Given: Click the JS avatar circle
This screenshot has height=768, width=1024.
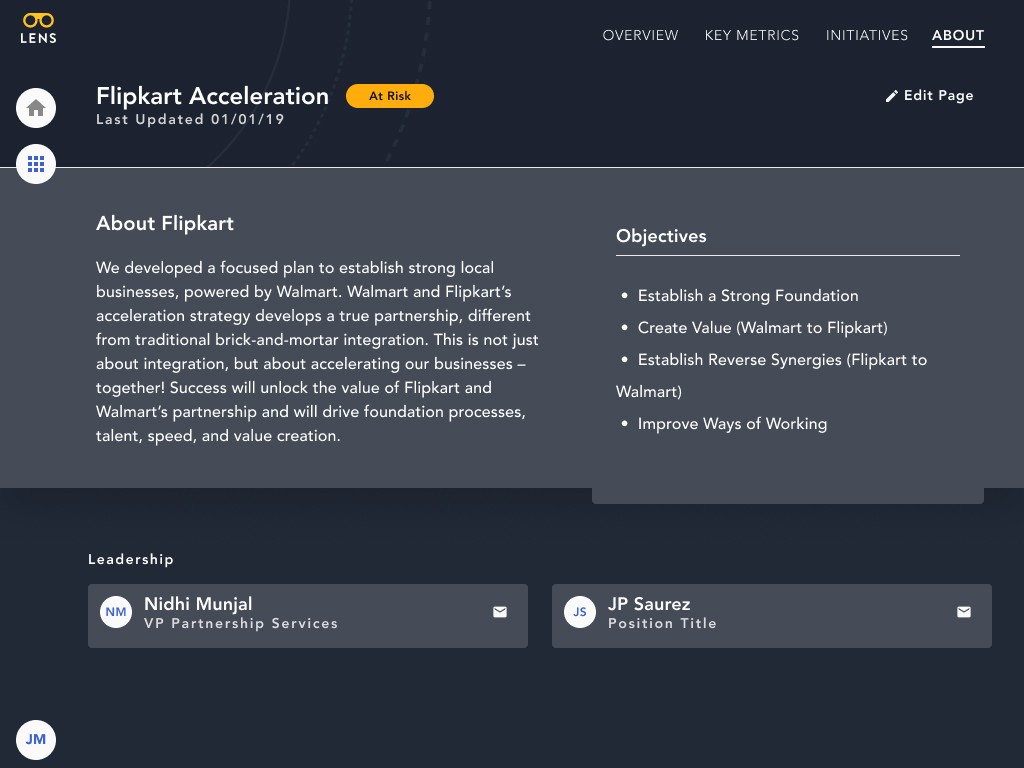Looking at the screenshot, I should click(x=580, y=612).
